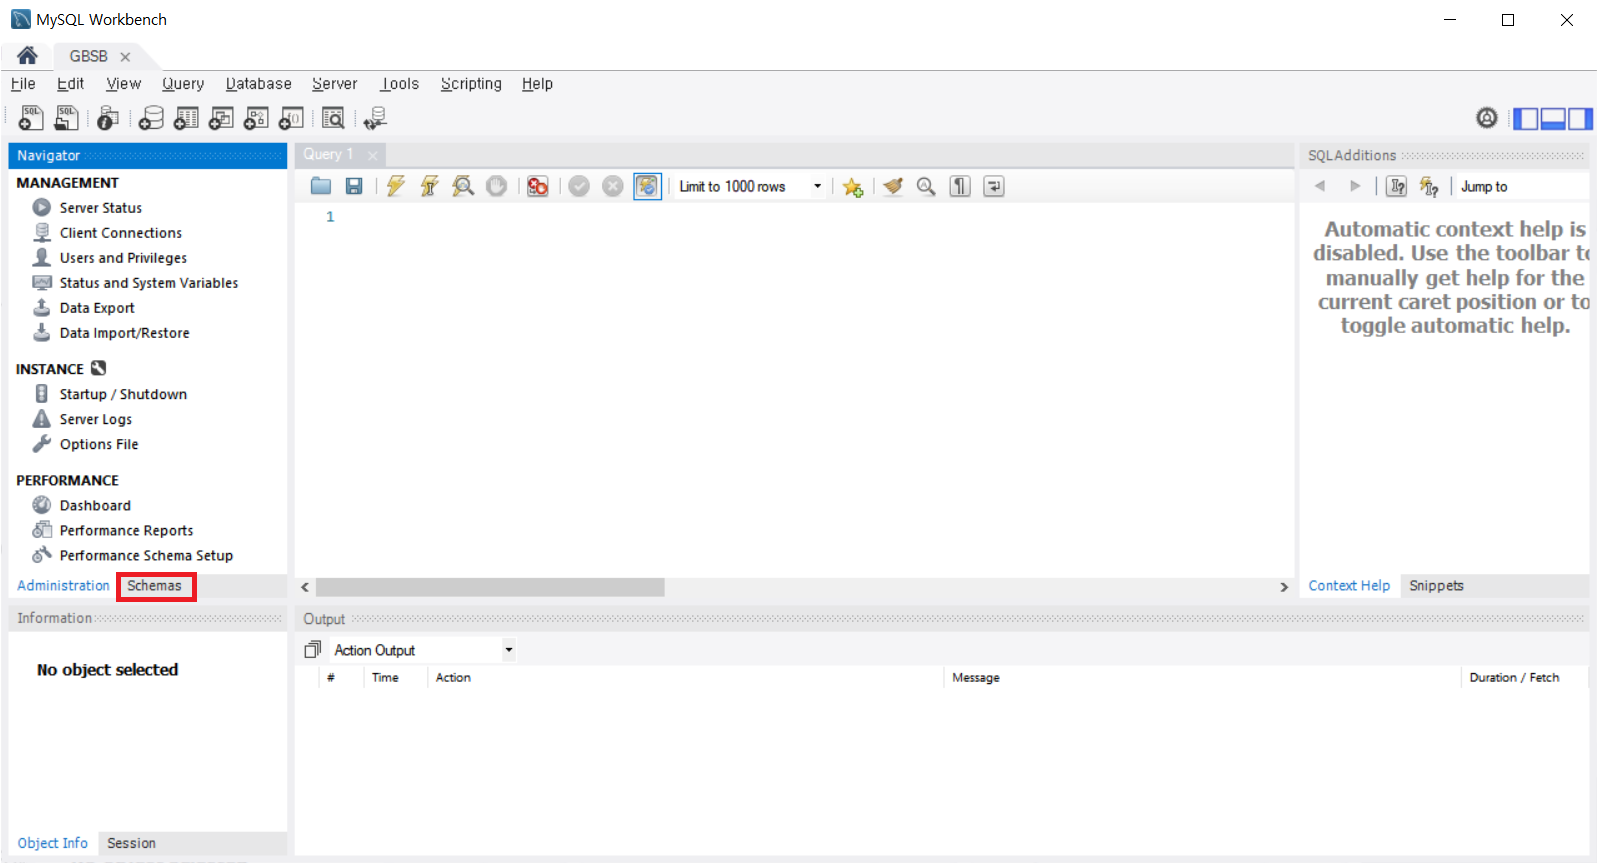Toggle word wrapping in editor
This screenshot has width=1598, height=864.
click(994, 186)
